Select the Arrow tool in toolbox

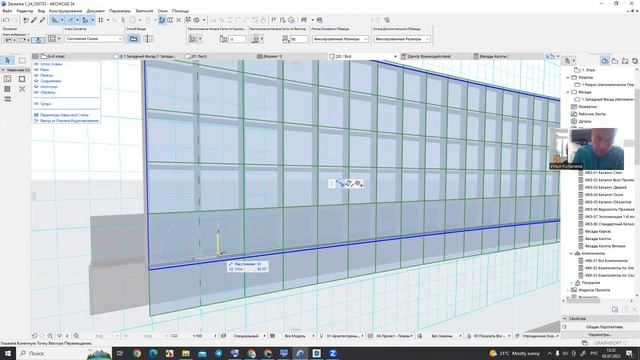click(x=7, y=60)
